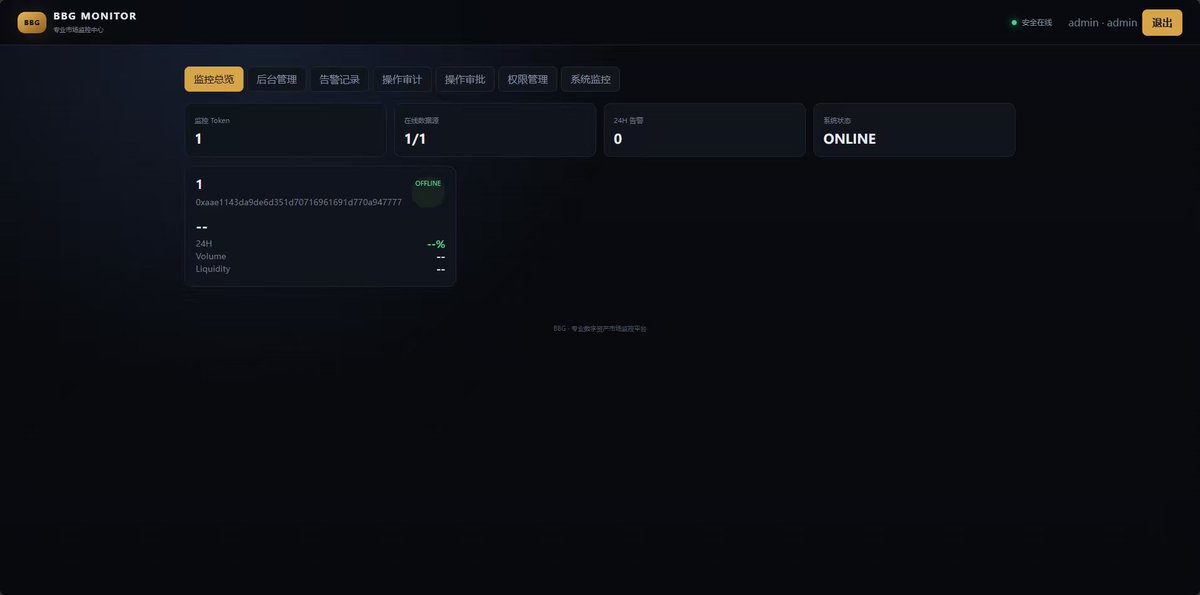Click the 安全在线 status text
The width and height of the screenshot is (1200, 595).
tap(1037, 22)
